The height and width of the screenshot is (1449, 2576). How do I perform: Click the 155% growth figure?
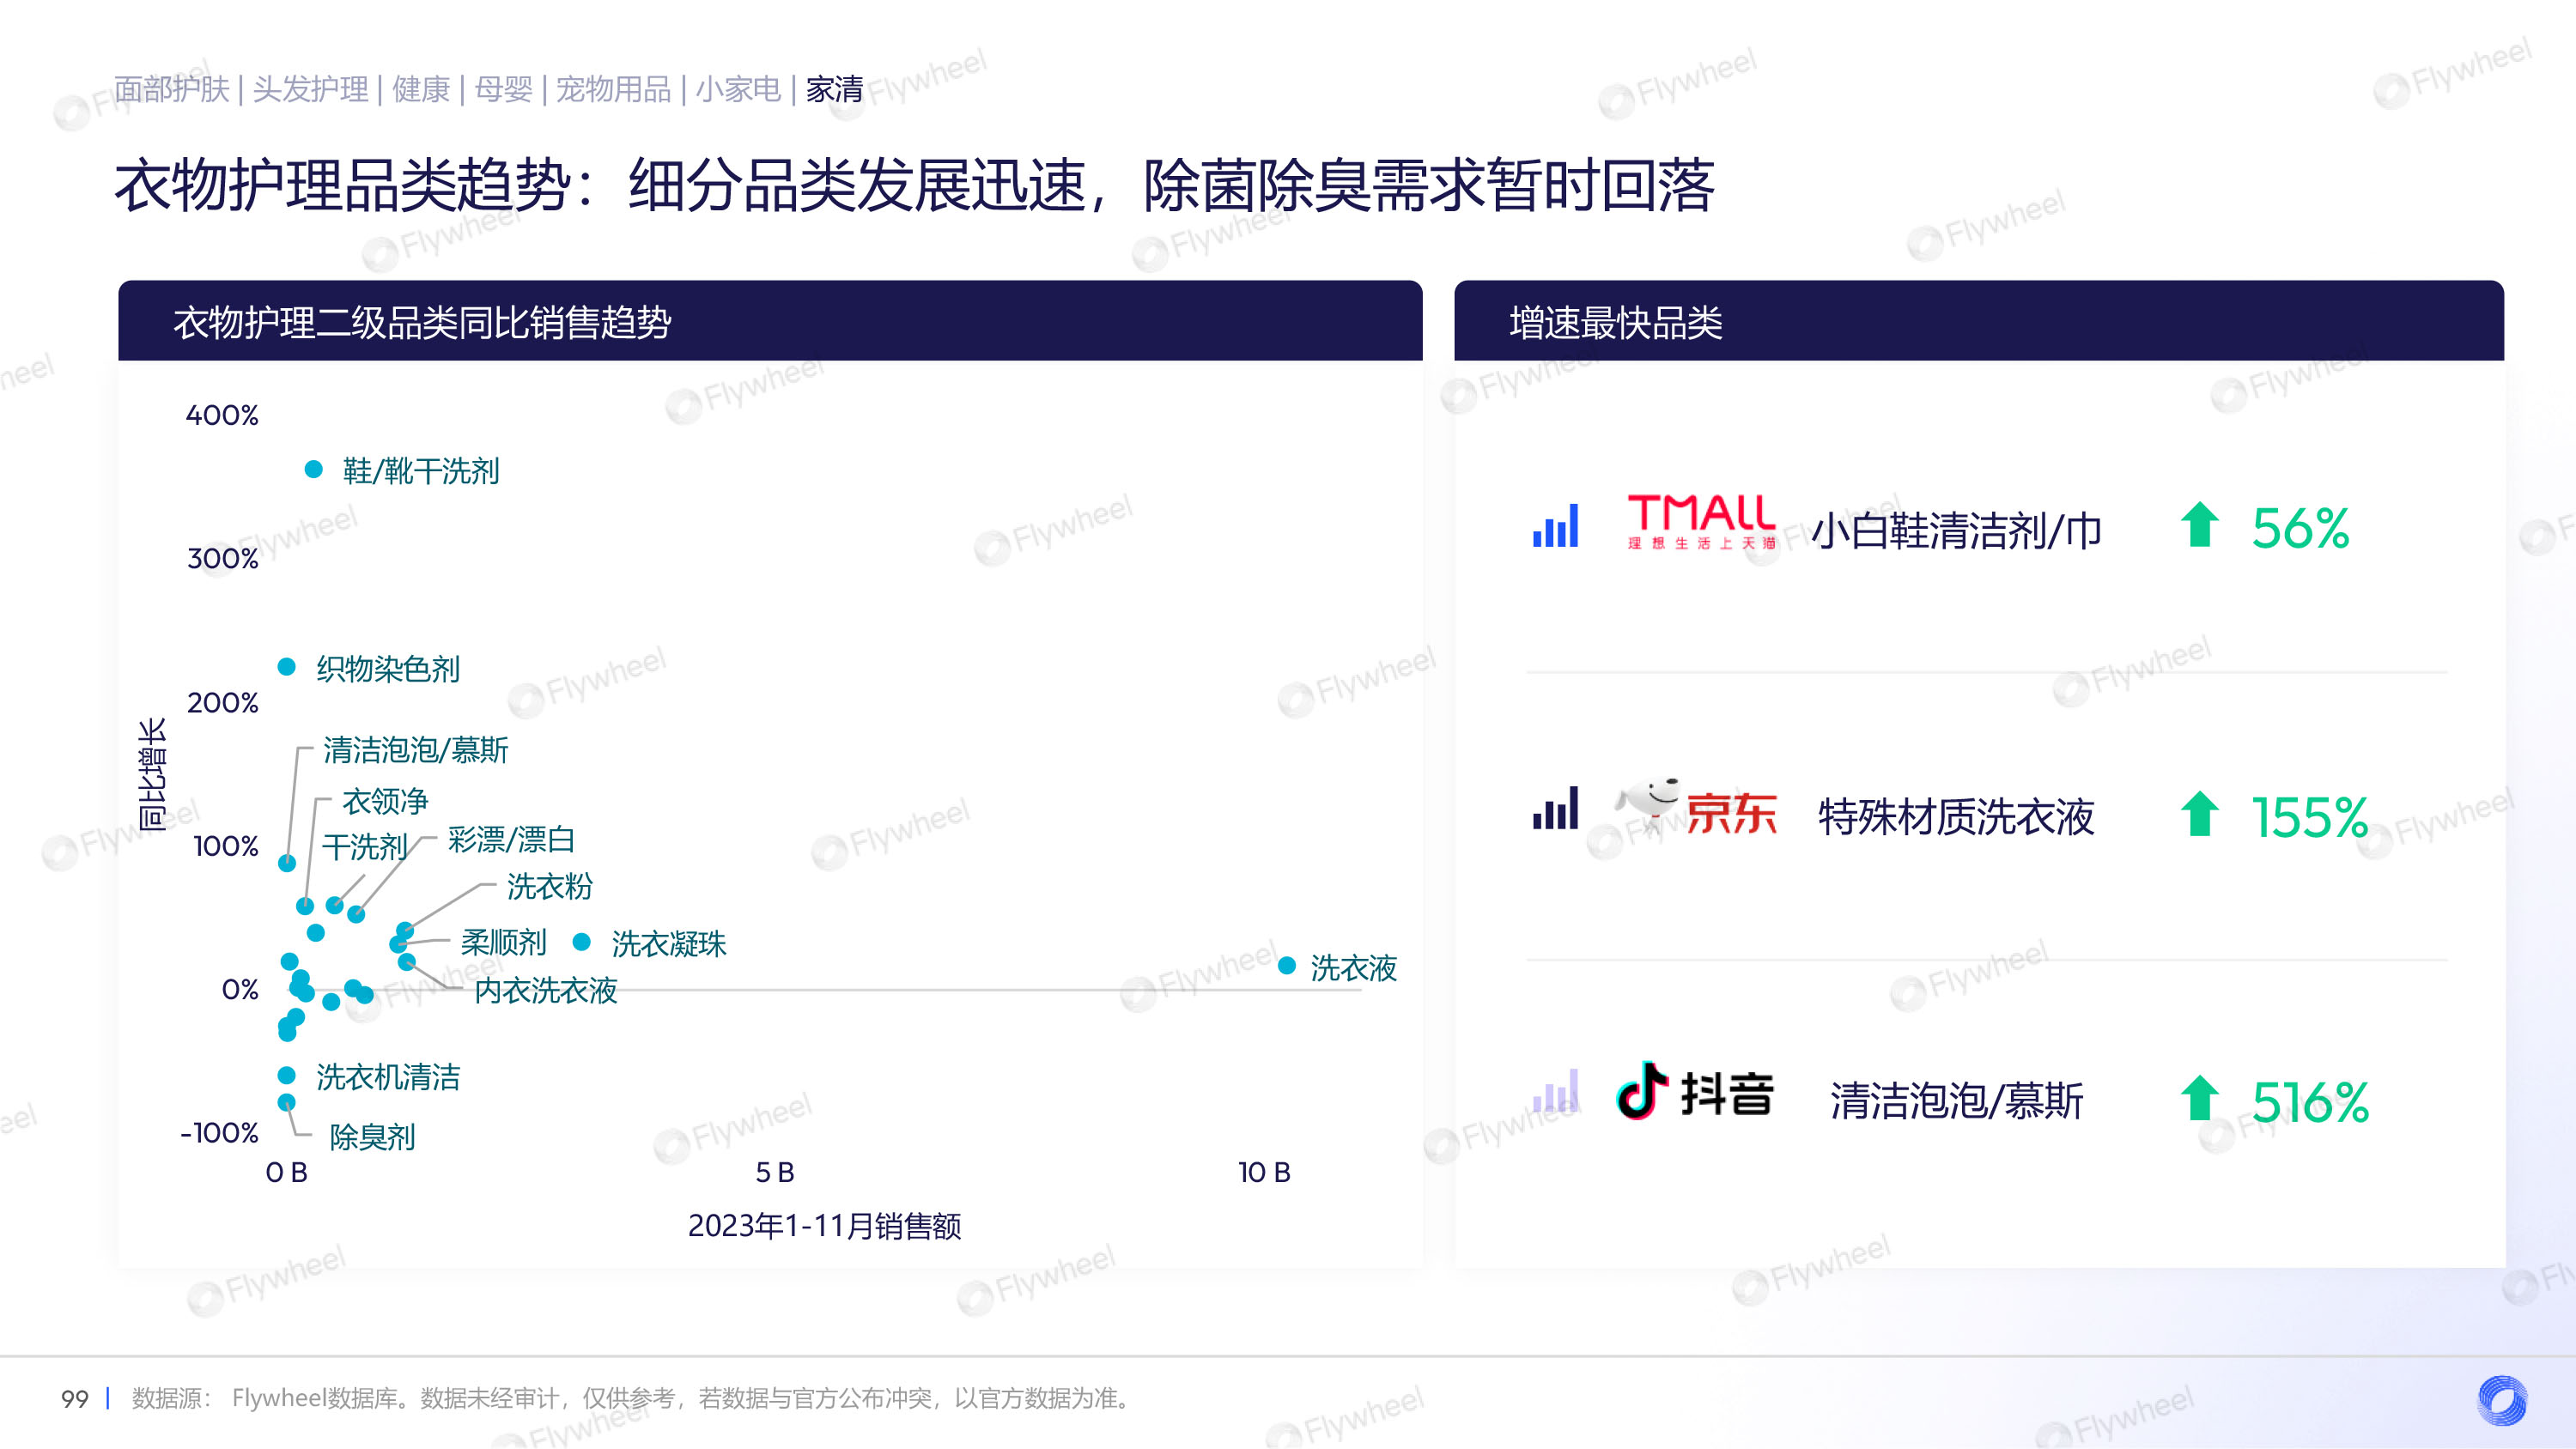coord(2309,817)
